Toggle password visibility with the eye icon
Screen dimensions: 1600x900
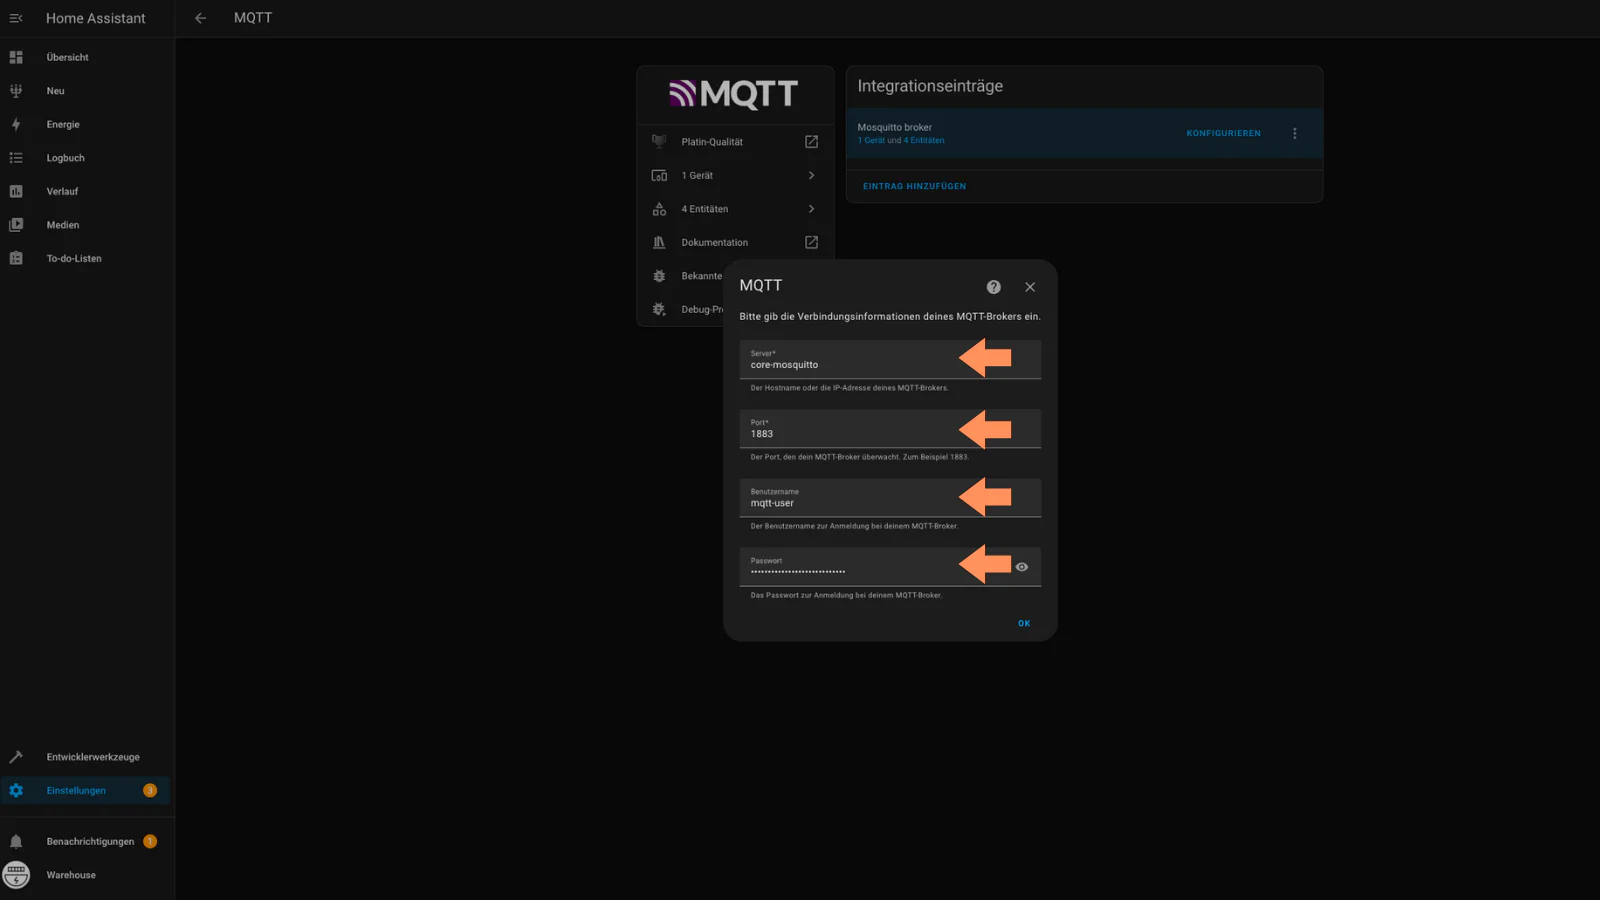[x=1021, y=567]
